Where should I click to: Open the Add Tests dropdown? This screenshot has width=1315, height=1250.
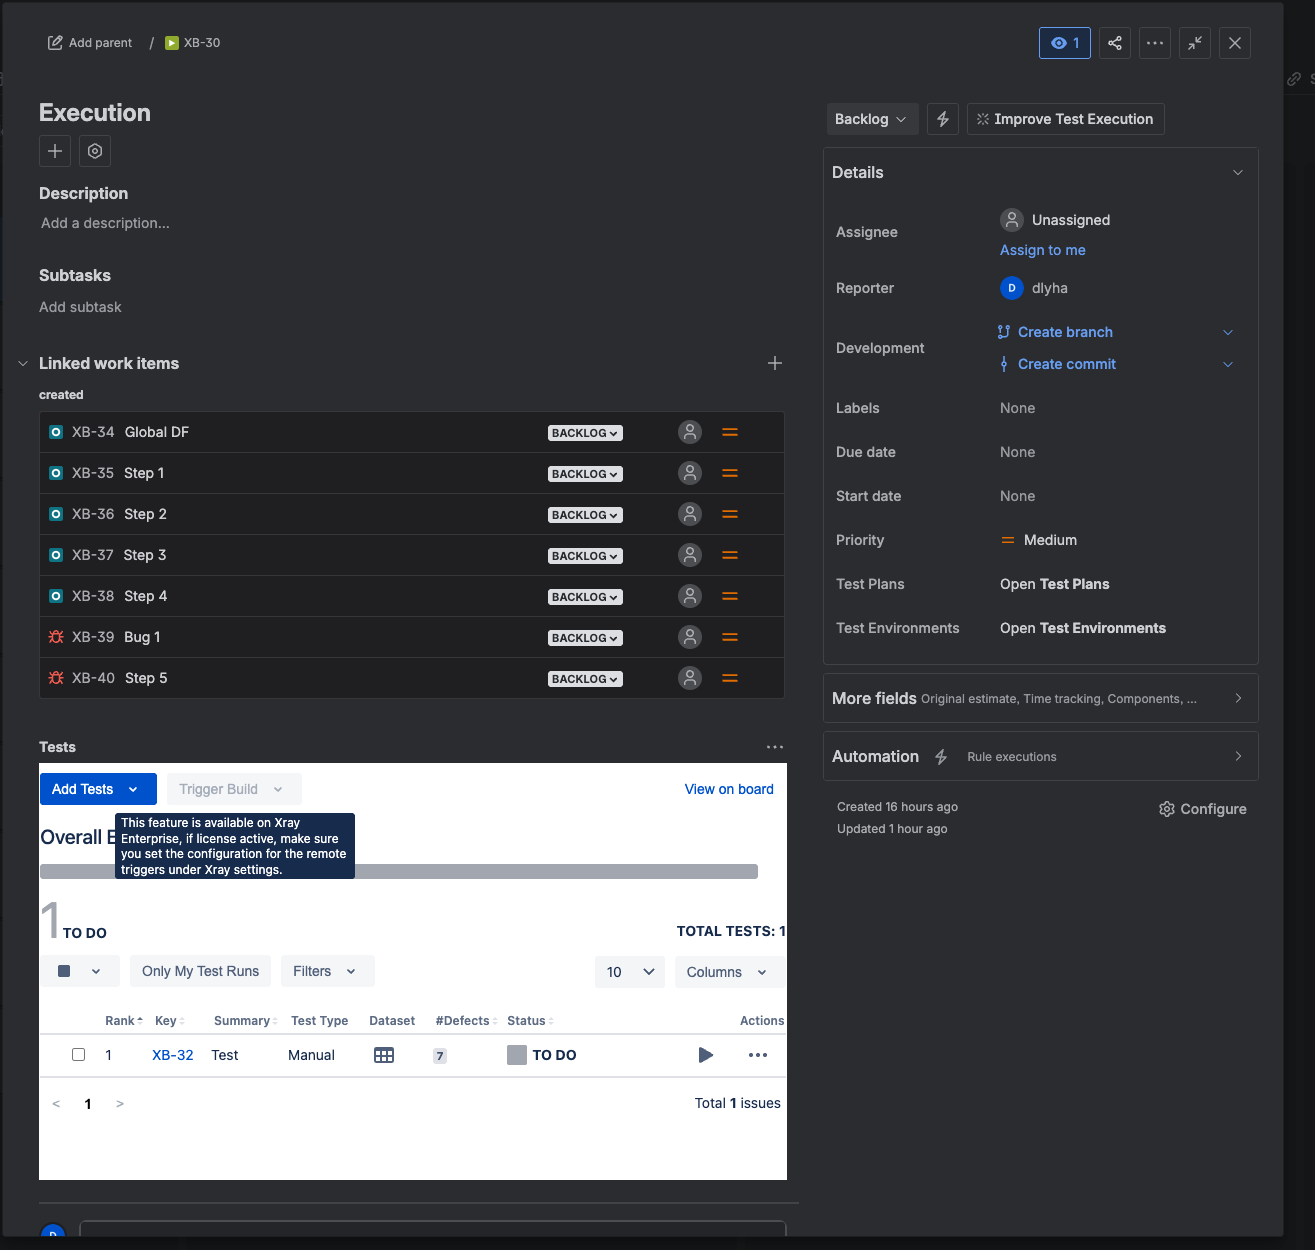[x=97, y=789]
